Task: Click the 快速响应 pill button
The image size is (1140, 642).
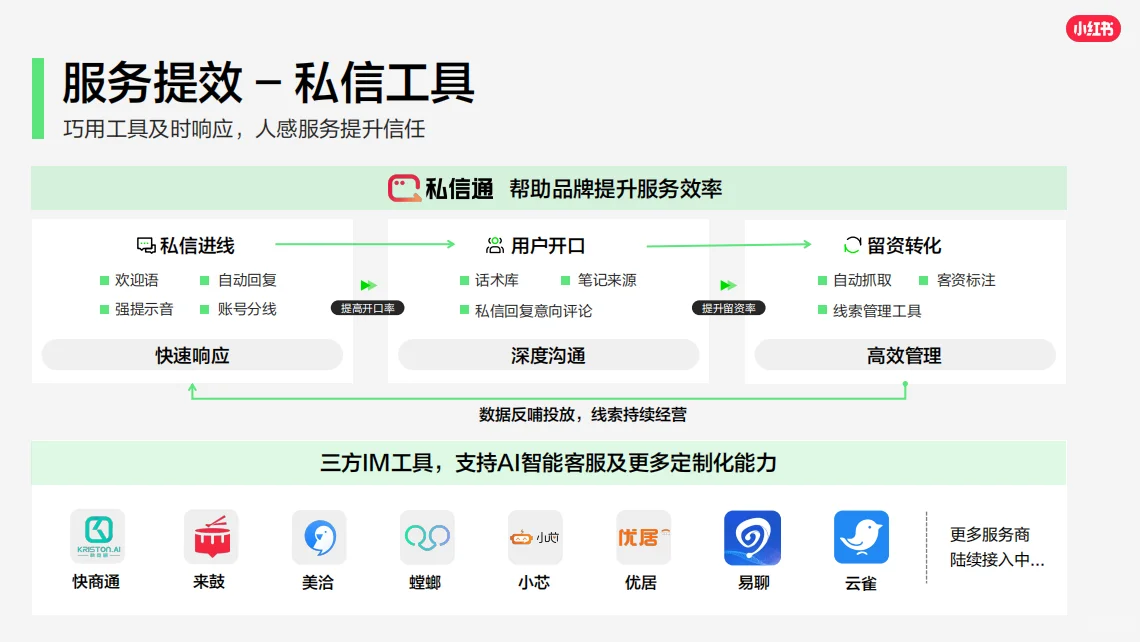Action: [x=193, y=355]
